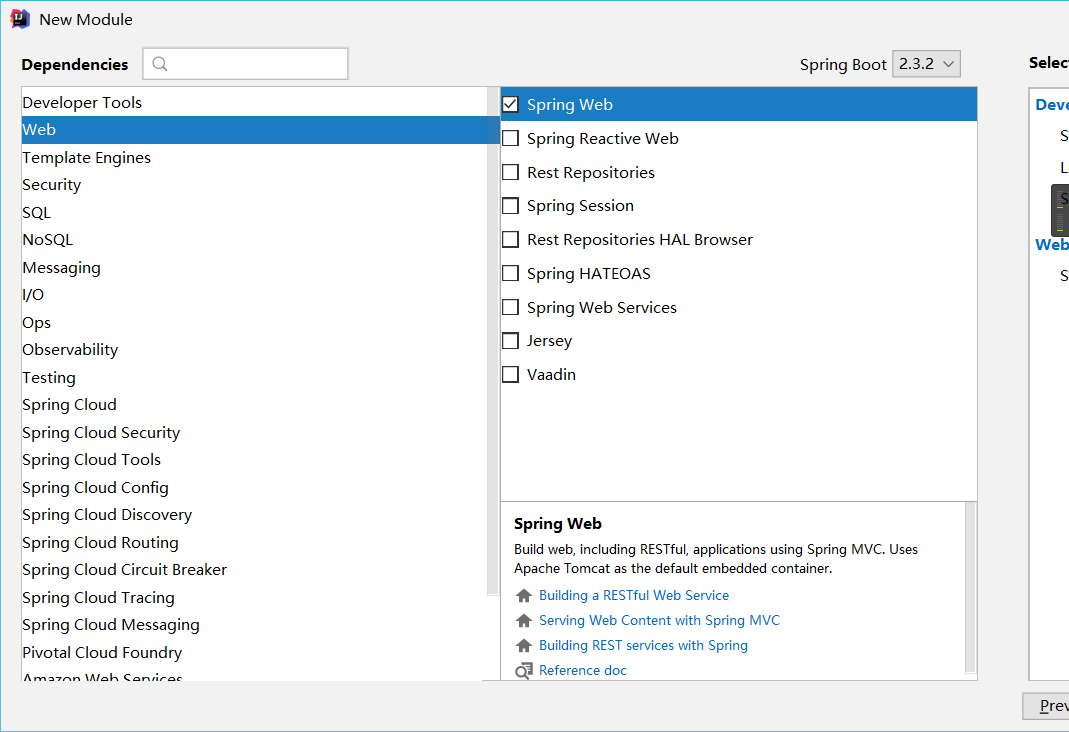This screenshot has width=1069, height=732.
Task: Enable the Spring Reactive Web checkbox
Action: coord(511,138)
